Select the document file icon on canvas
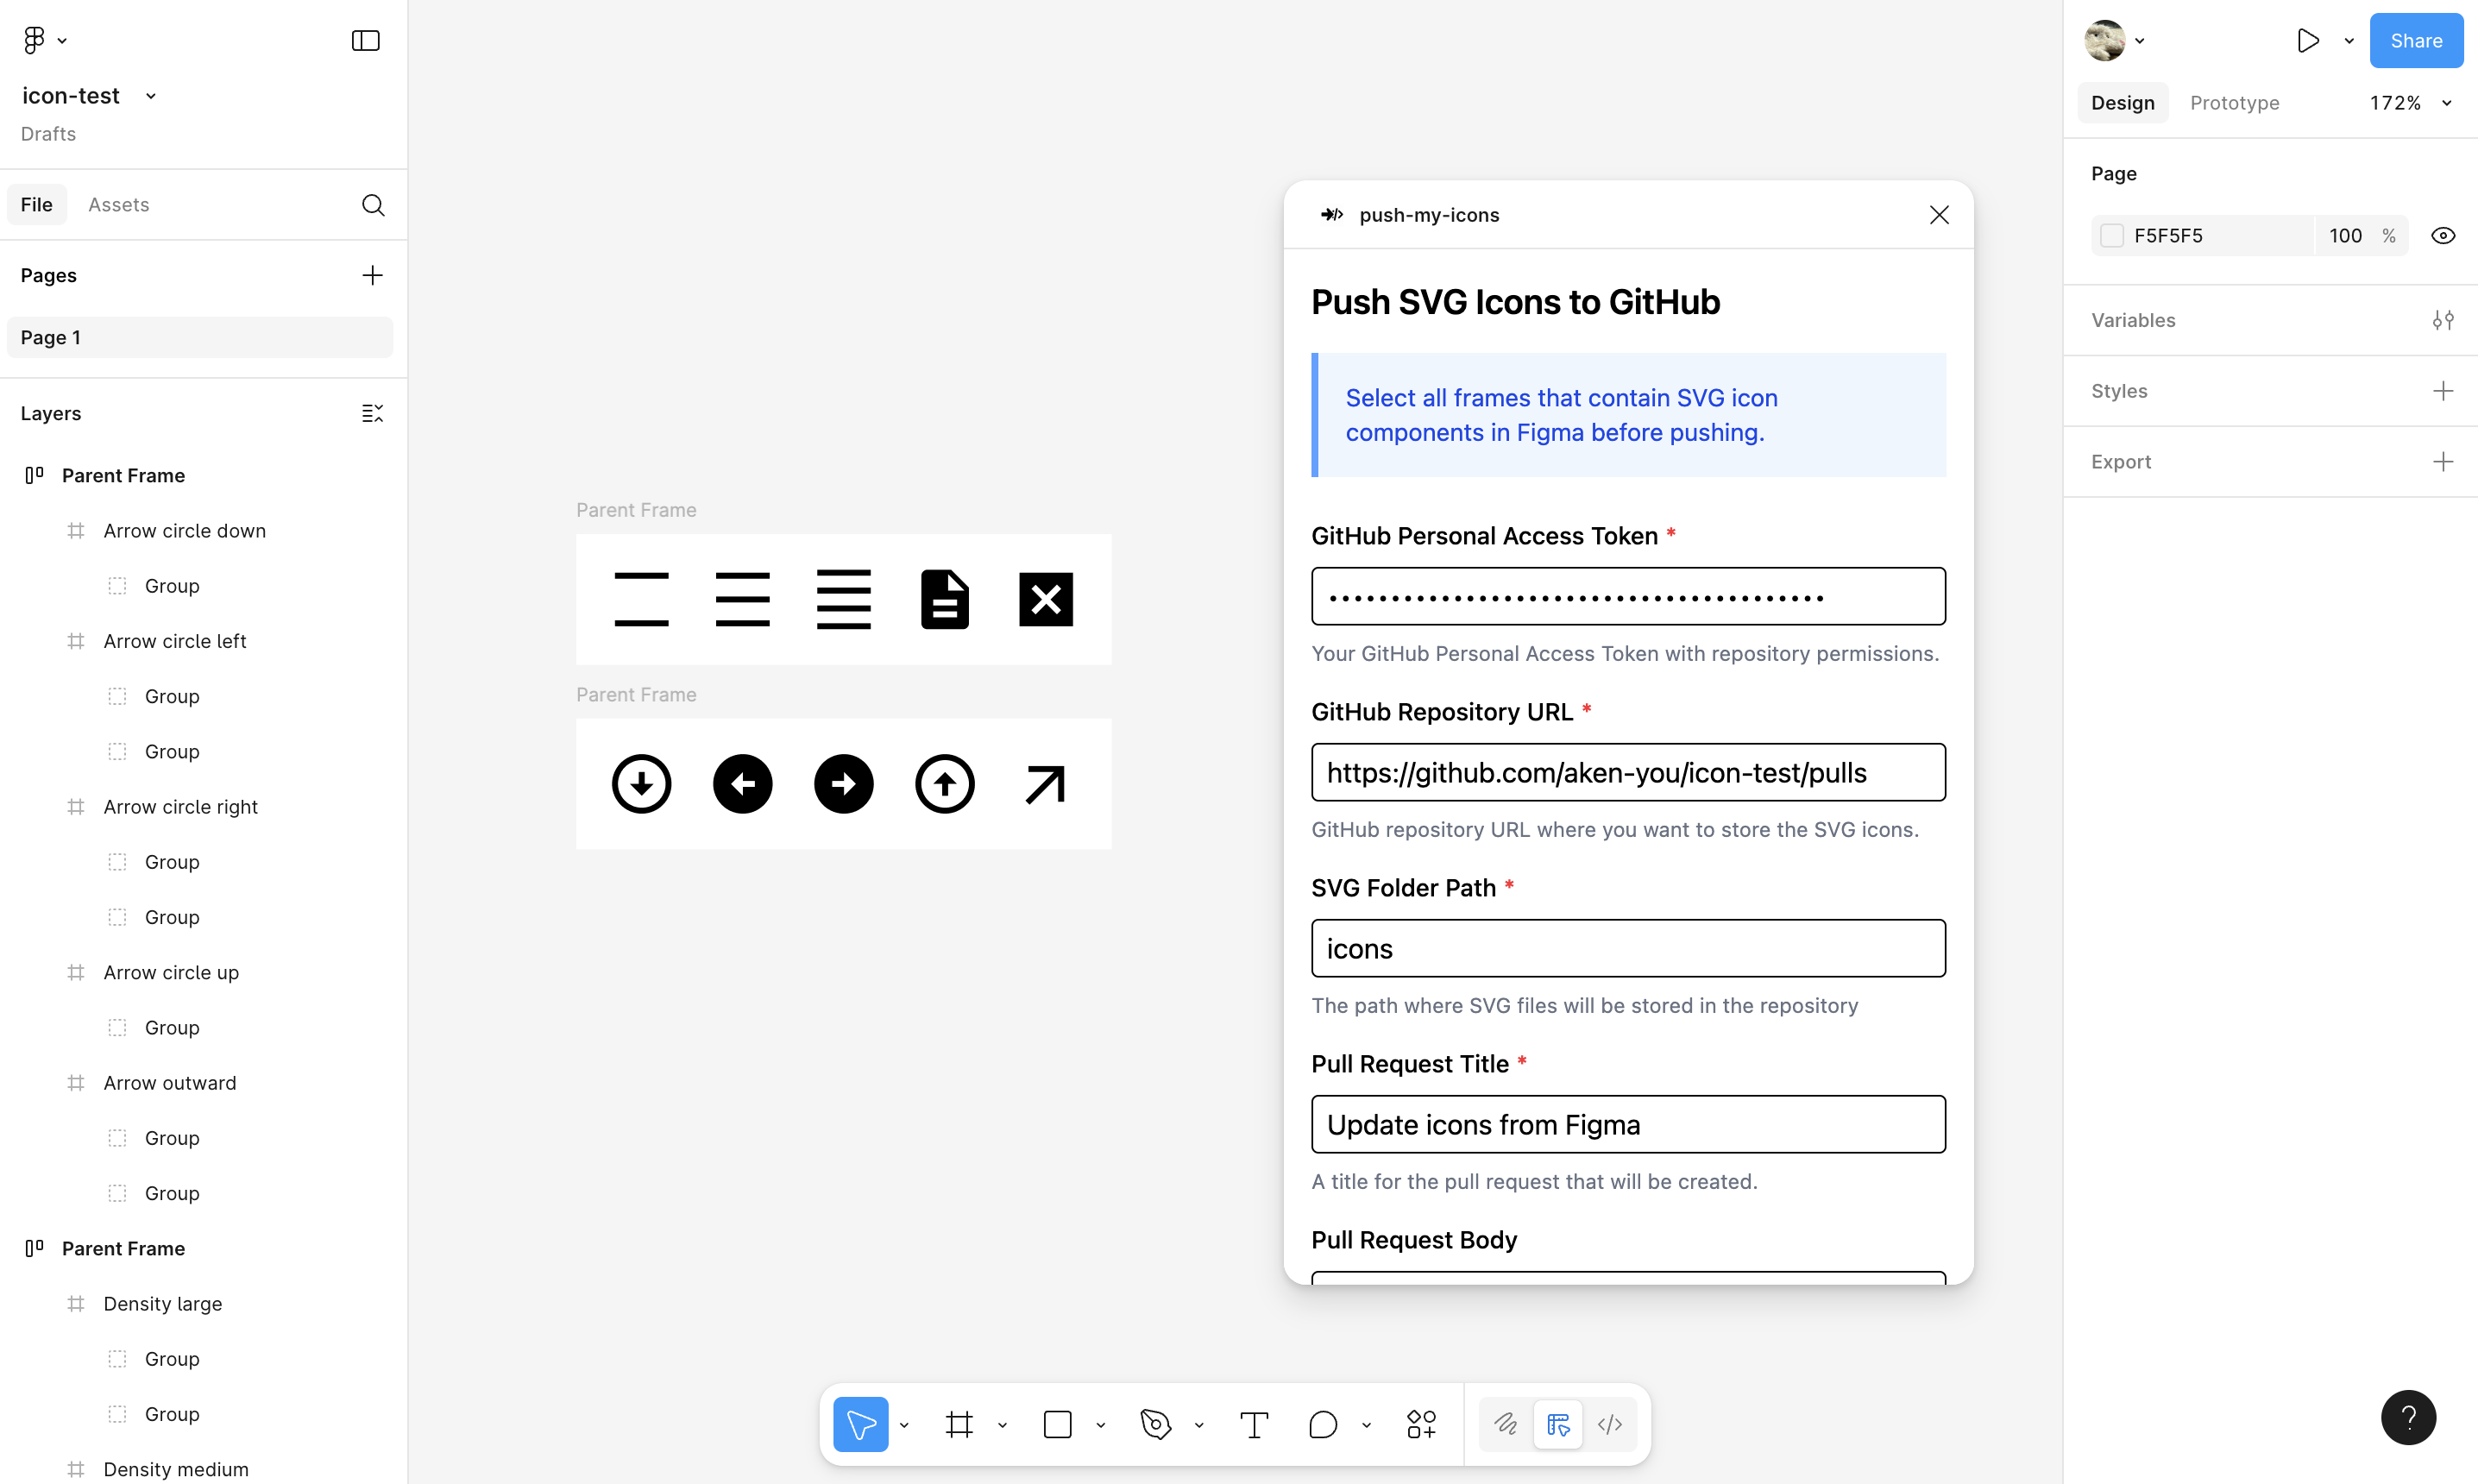The width and height of the screenshot is (2478, 1484). click(x=944, y=599)
